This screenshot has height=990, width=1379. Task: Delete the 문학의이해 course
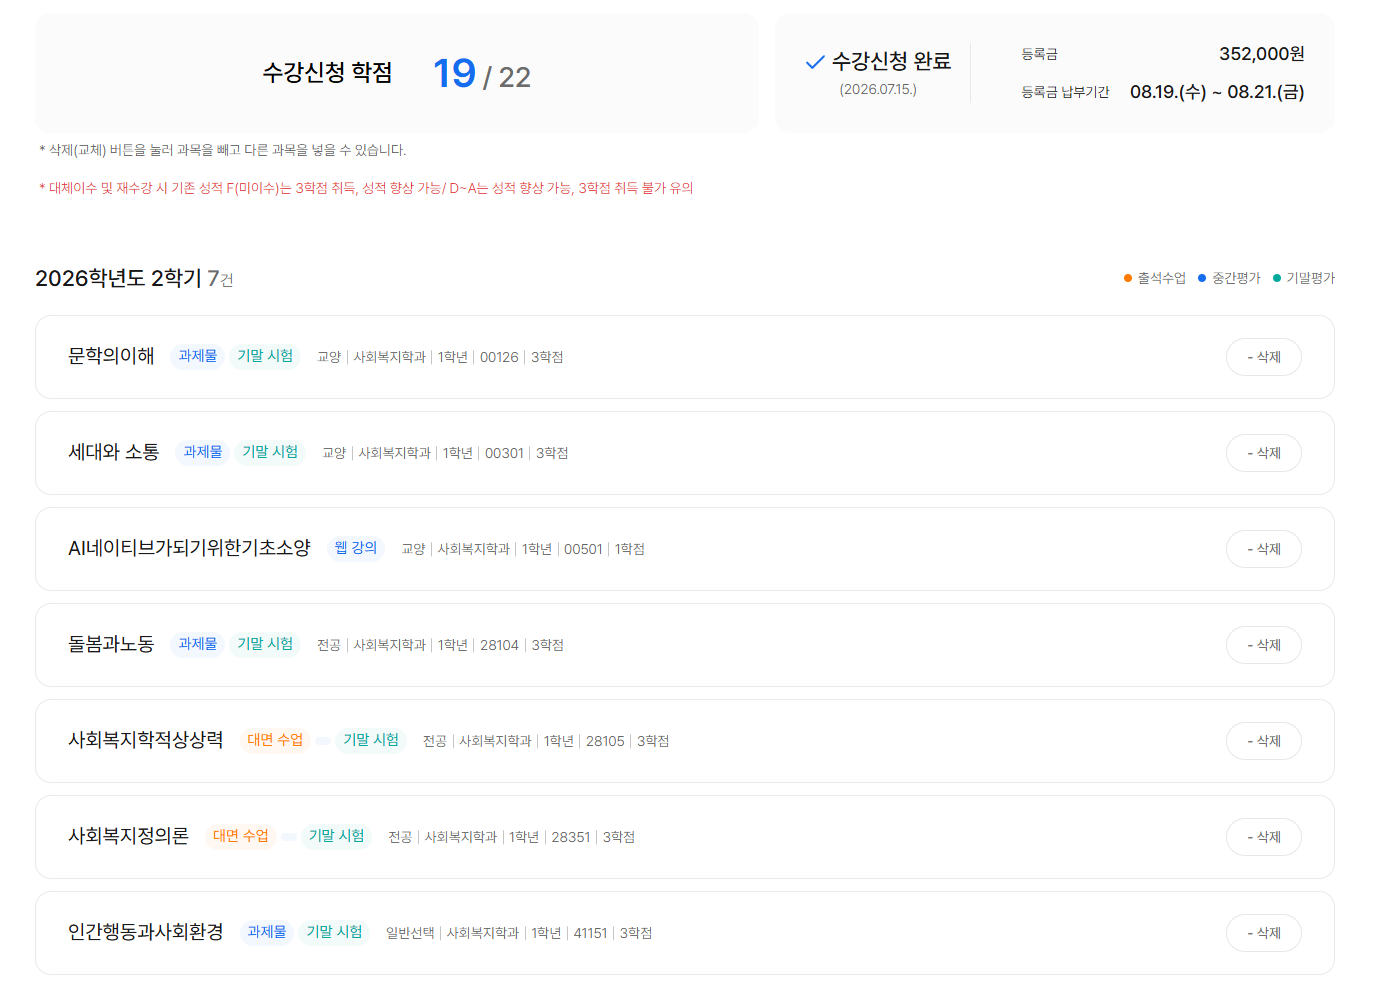click(1263, 357)
